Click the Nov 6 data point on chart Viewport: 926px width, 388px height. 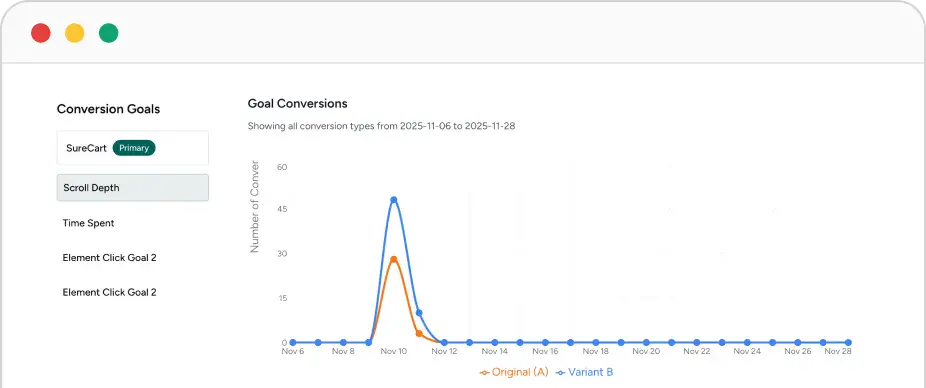point(293,343)
